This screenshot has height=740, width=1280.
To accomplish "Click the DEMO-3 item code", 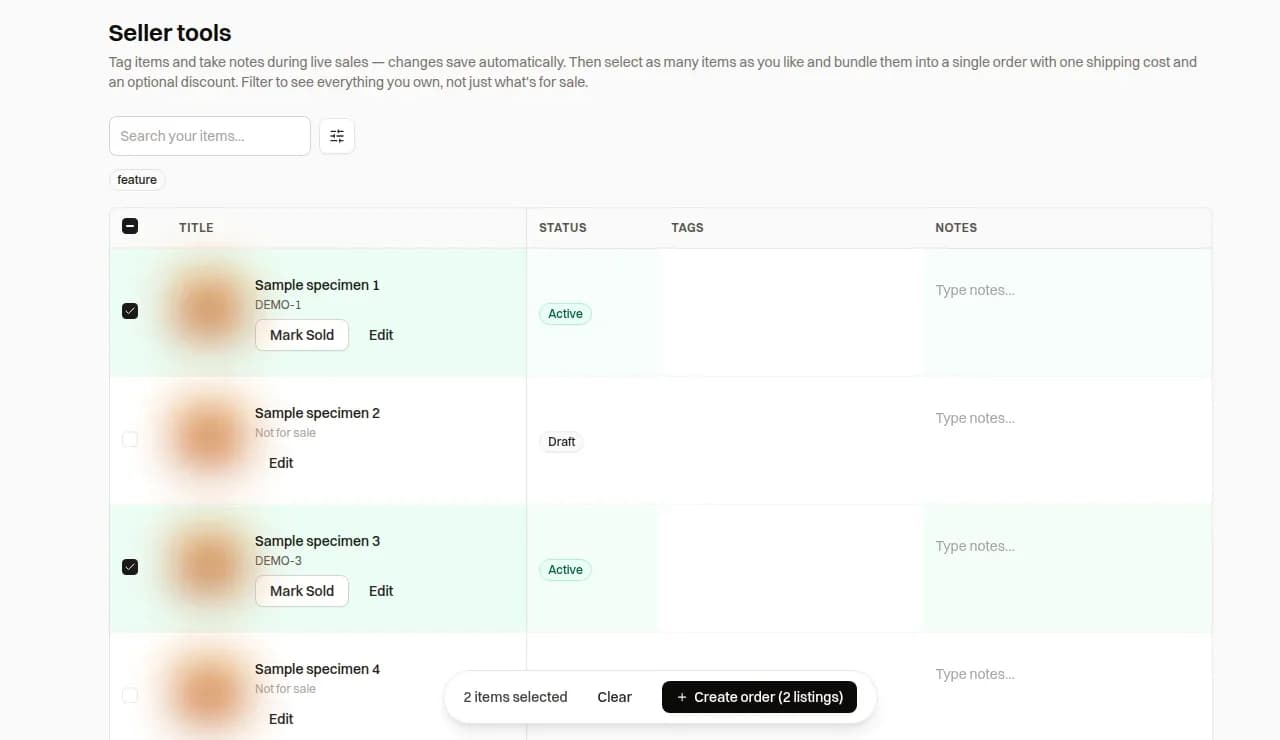I will pyautogui.click(x=278, y=561).
